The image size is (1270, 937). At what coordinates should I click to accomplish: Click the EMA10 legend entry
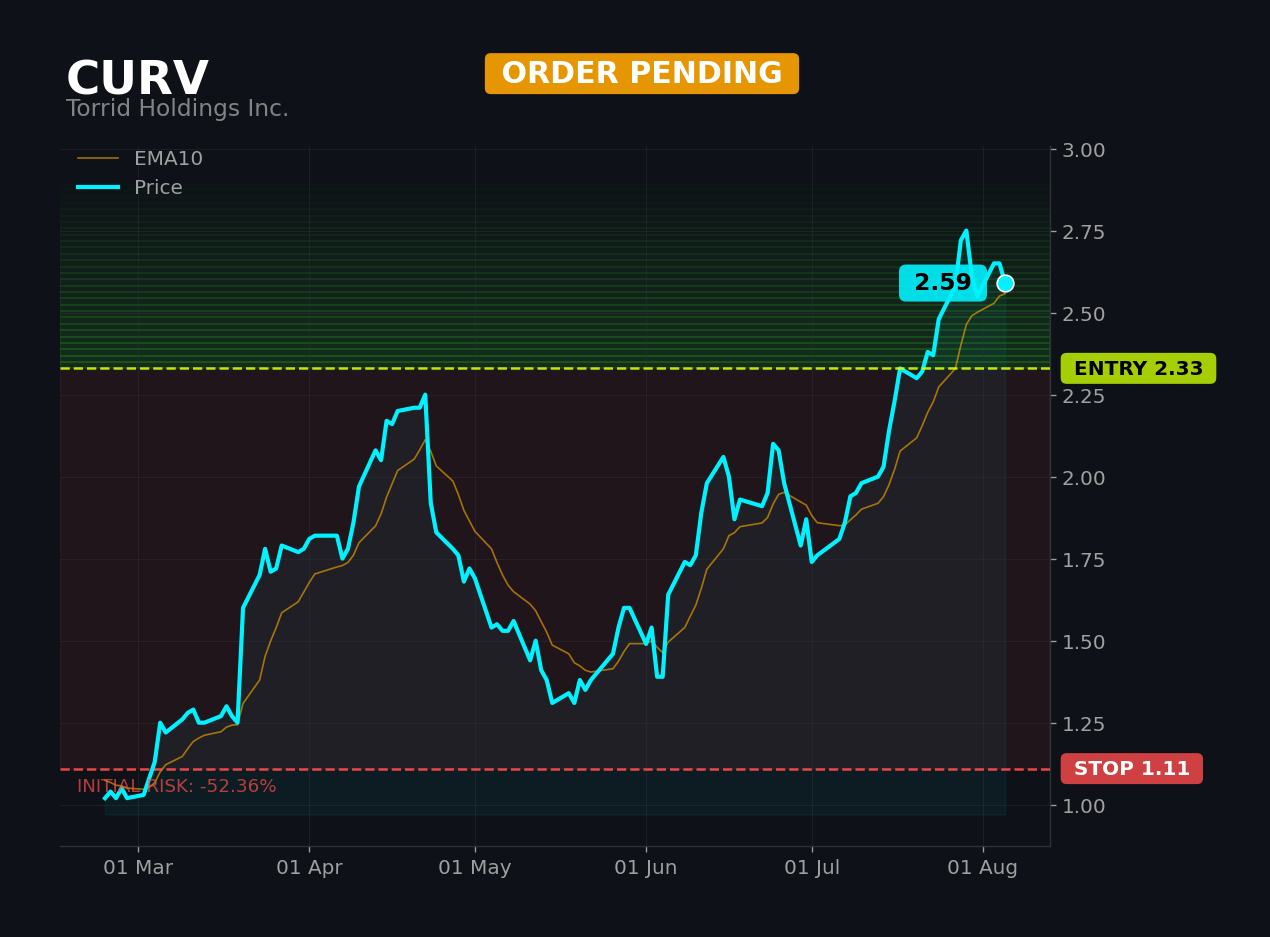pos(140,159)
